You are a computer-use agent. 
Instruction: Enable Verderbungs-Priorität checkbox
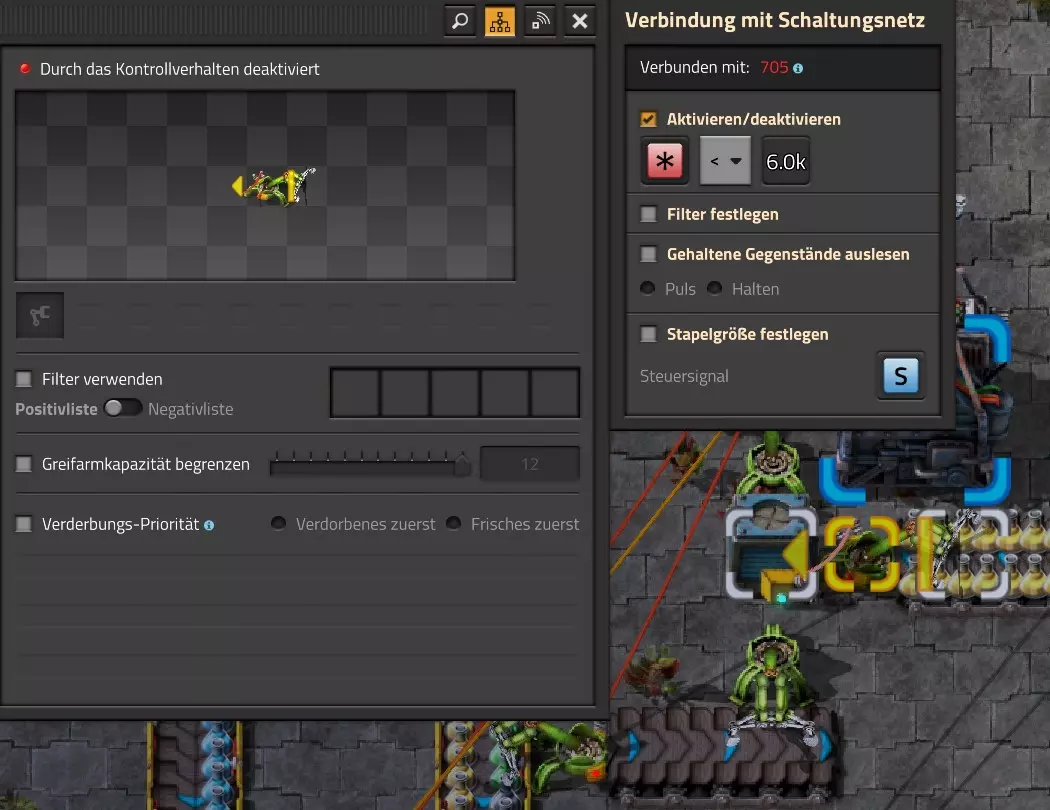coord(23,524)
